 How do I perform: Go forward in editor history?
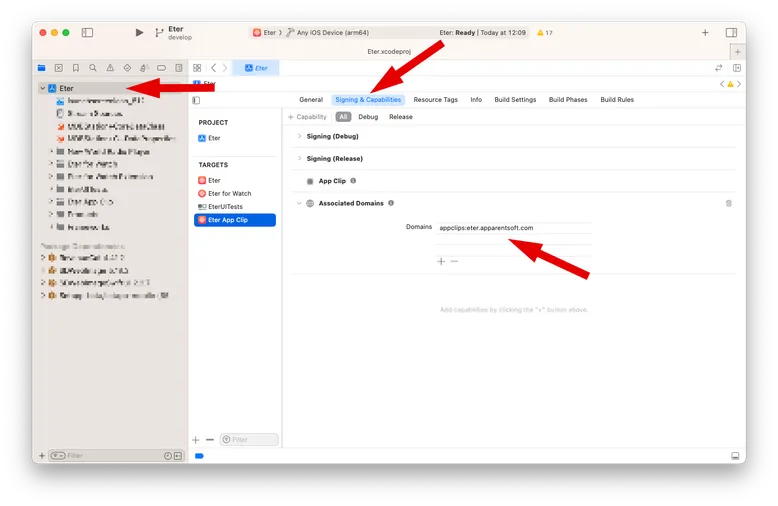click(x=225, y=68)
